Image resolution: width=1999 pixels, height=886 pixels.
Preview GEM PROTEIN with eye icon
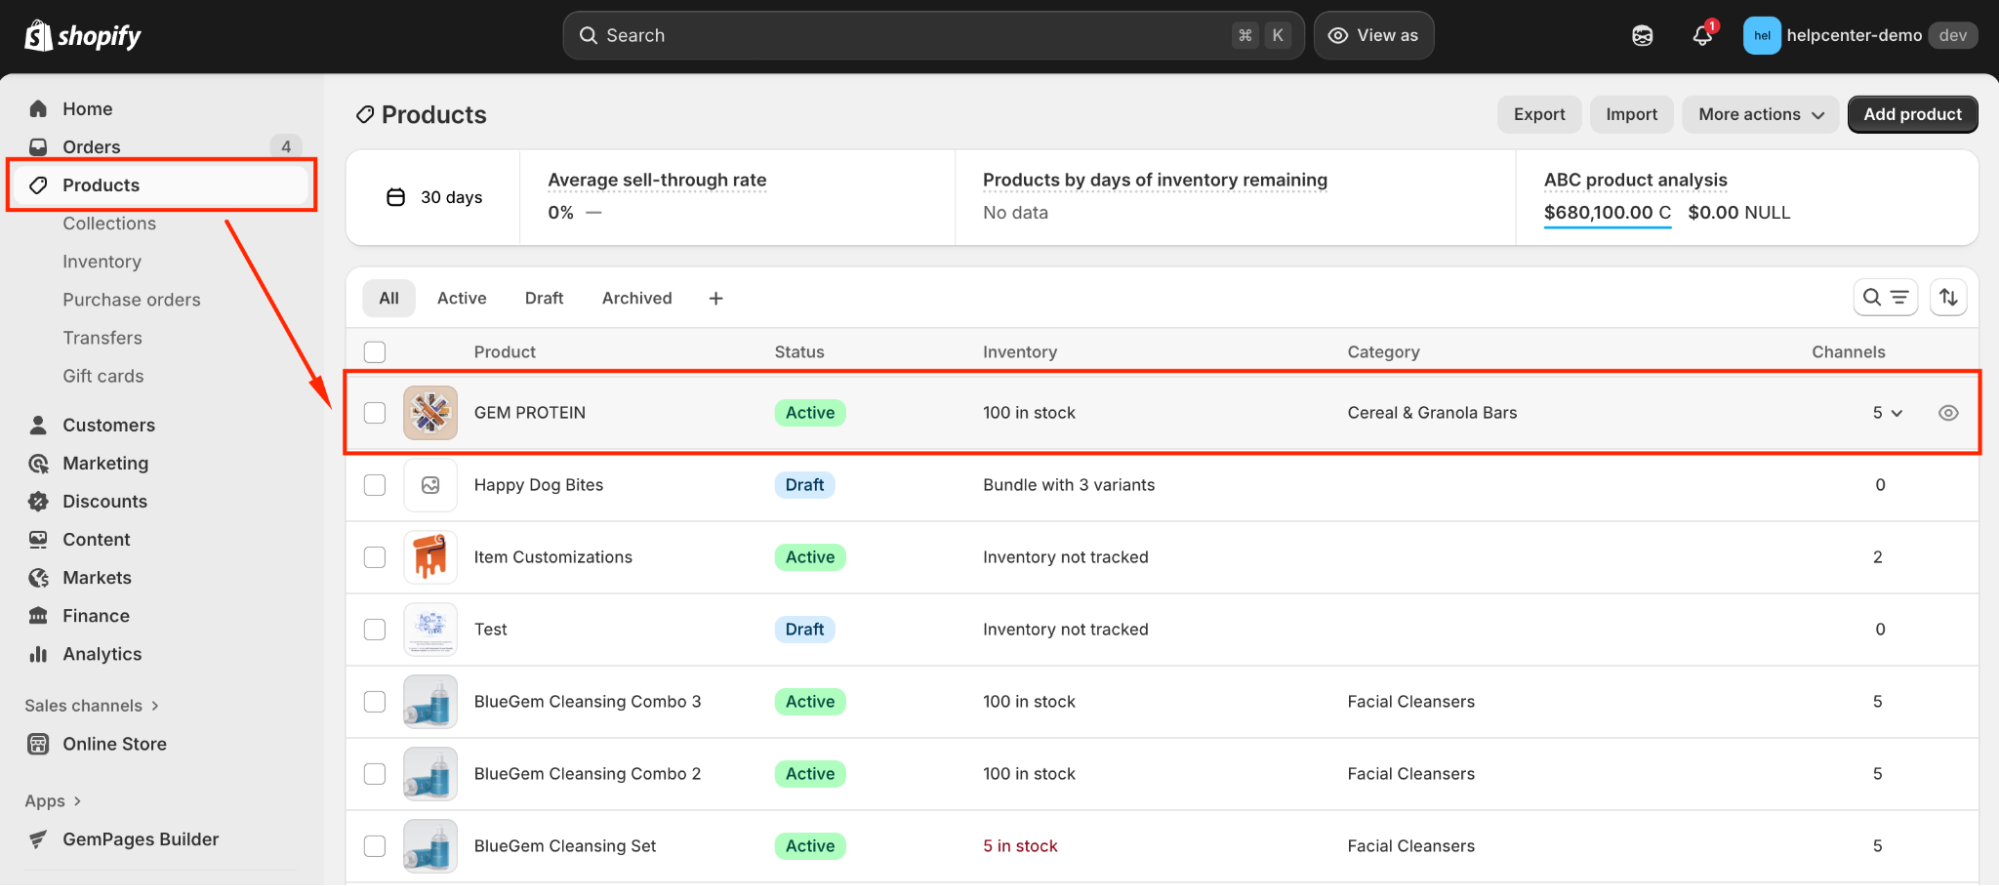tap(1948, 413)
